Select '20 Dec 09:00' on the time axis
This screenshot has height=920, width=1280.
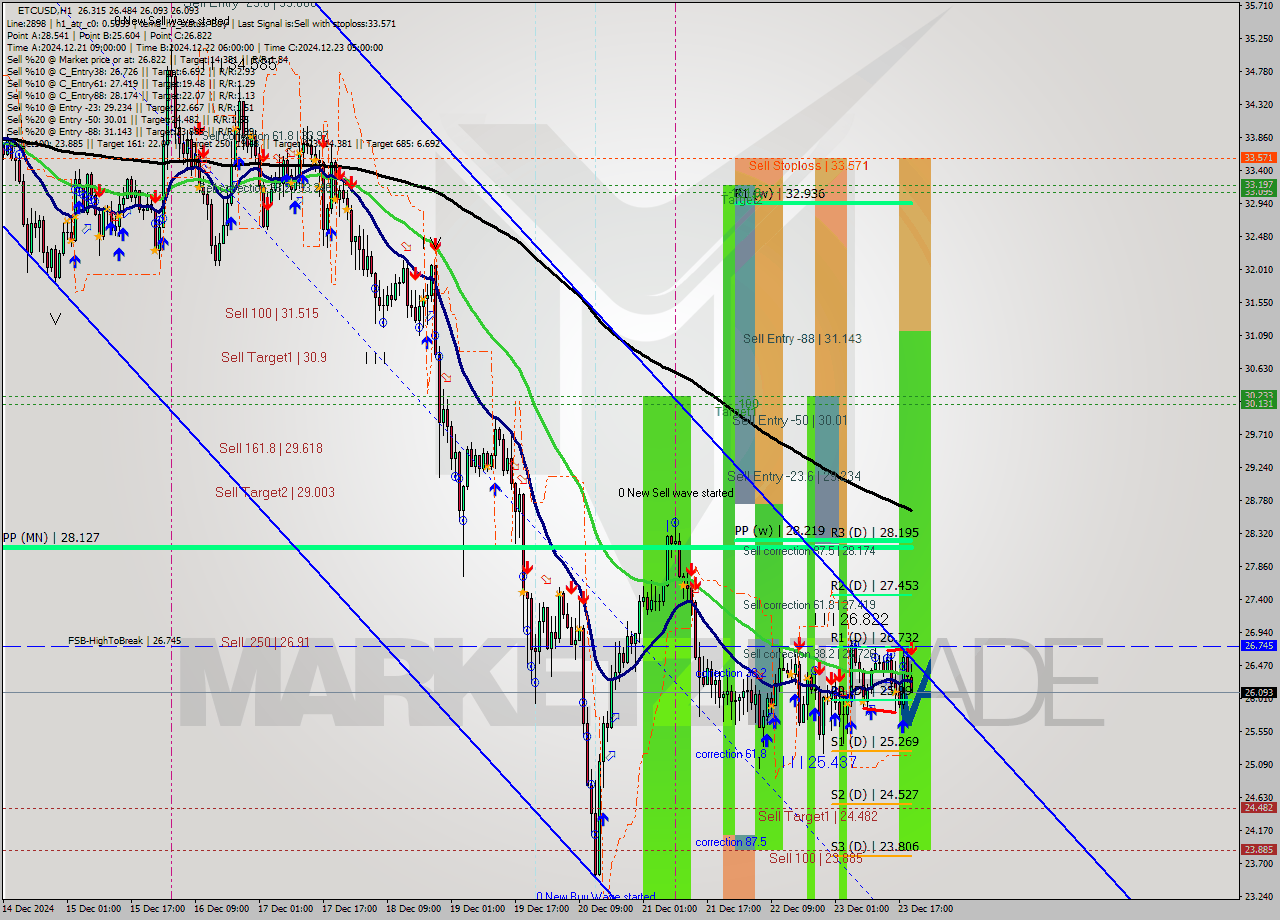(x=605, y=909)
